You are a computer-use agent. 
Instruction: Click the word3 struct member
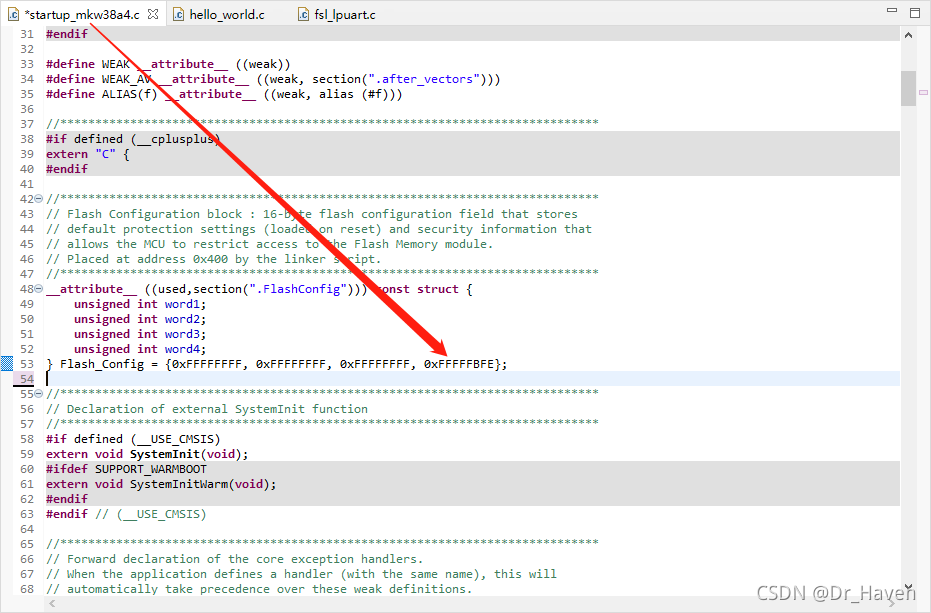coord(182,334)
